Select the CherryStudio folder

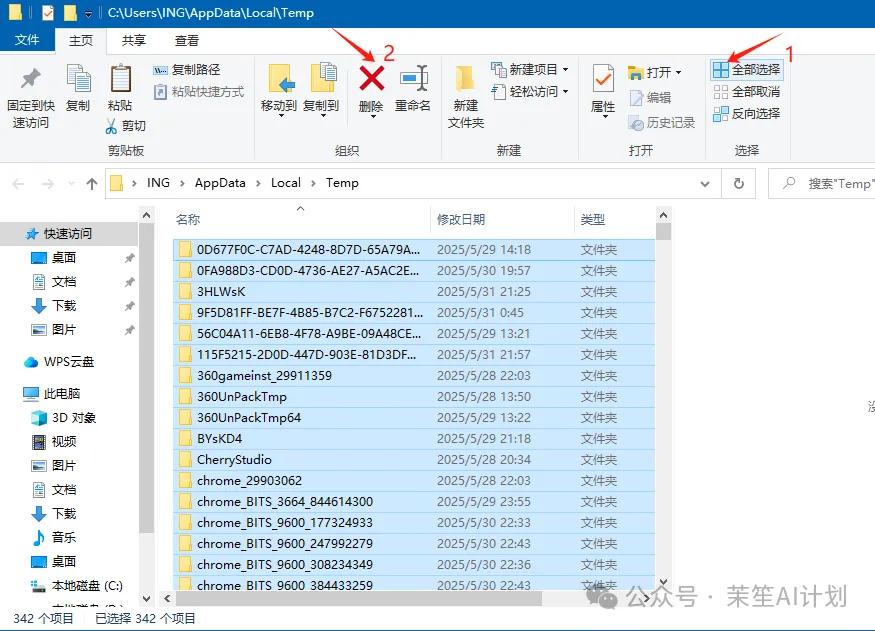pyautogui.click(x=414, y=460)
